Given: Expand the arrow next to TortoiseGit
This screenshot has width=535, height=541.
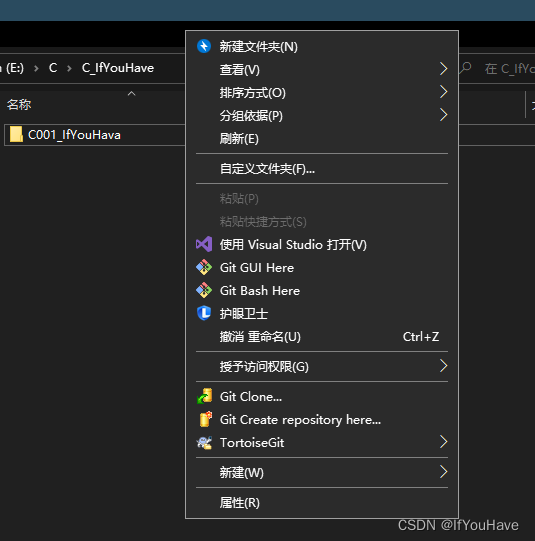Looking at the screenshot, I should tap(444, 442).
